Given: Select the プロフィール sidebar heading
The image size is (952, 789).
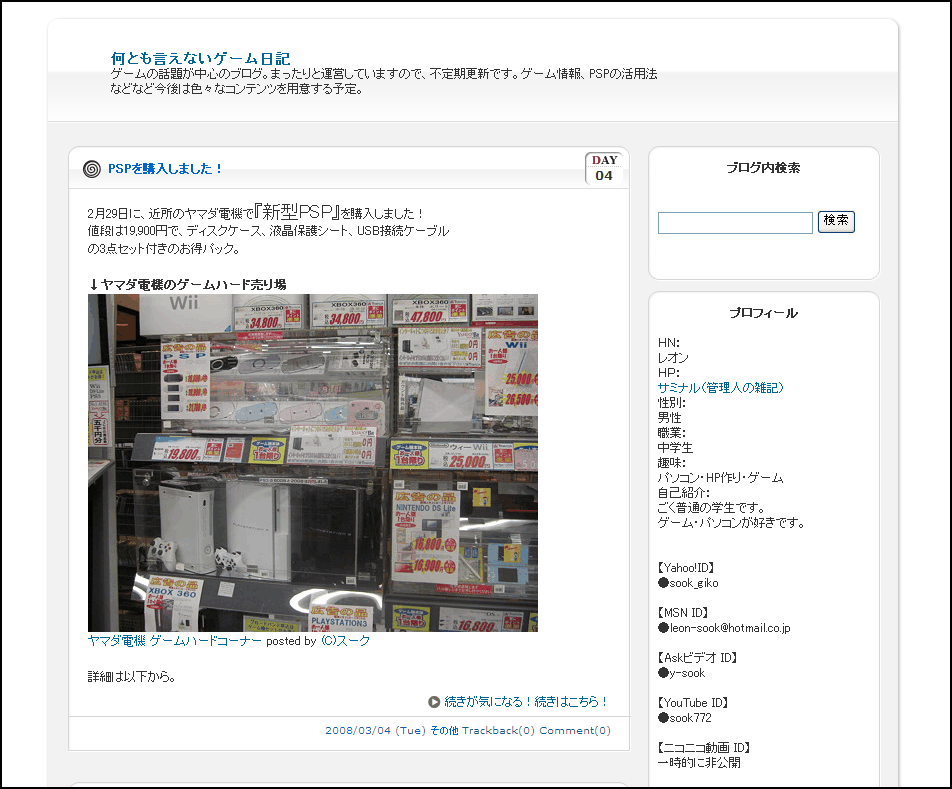Looking at the screenshot, I should coord(763,313).
